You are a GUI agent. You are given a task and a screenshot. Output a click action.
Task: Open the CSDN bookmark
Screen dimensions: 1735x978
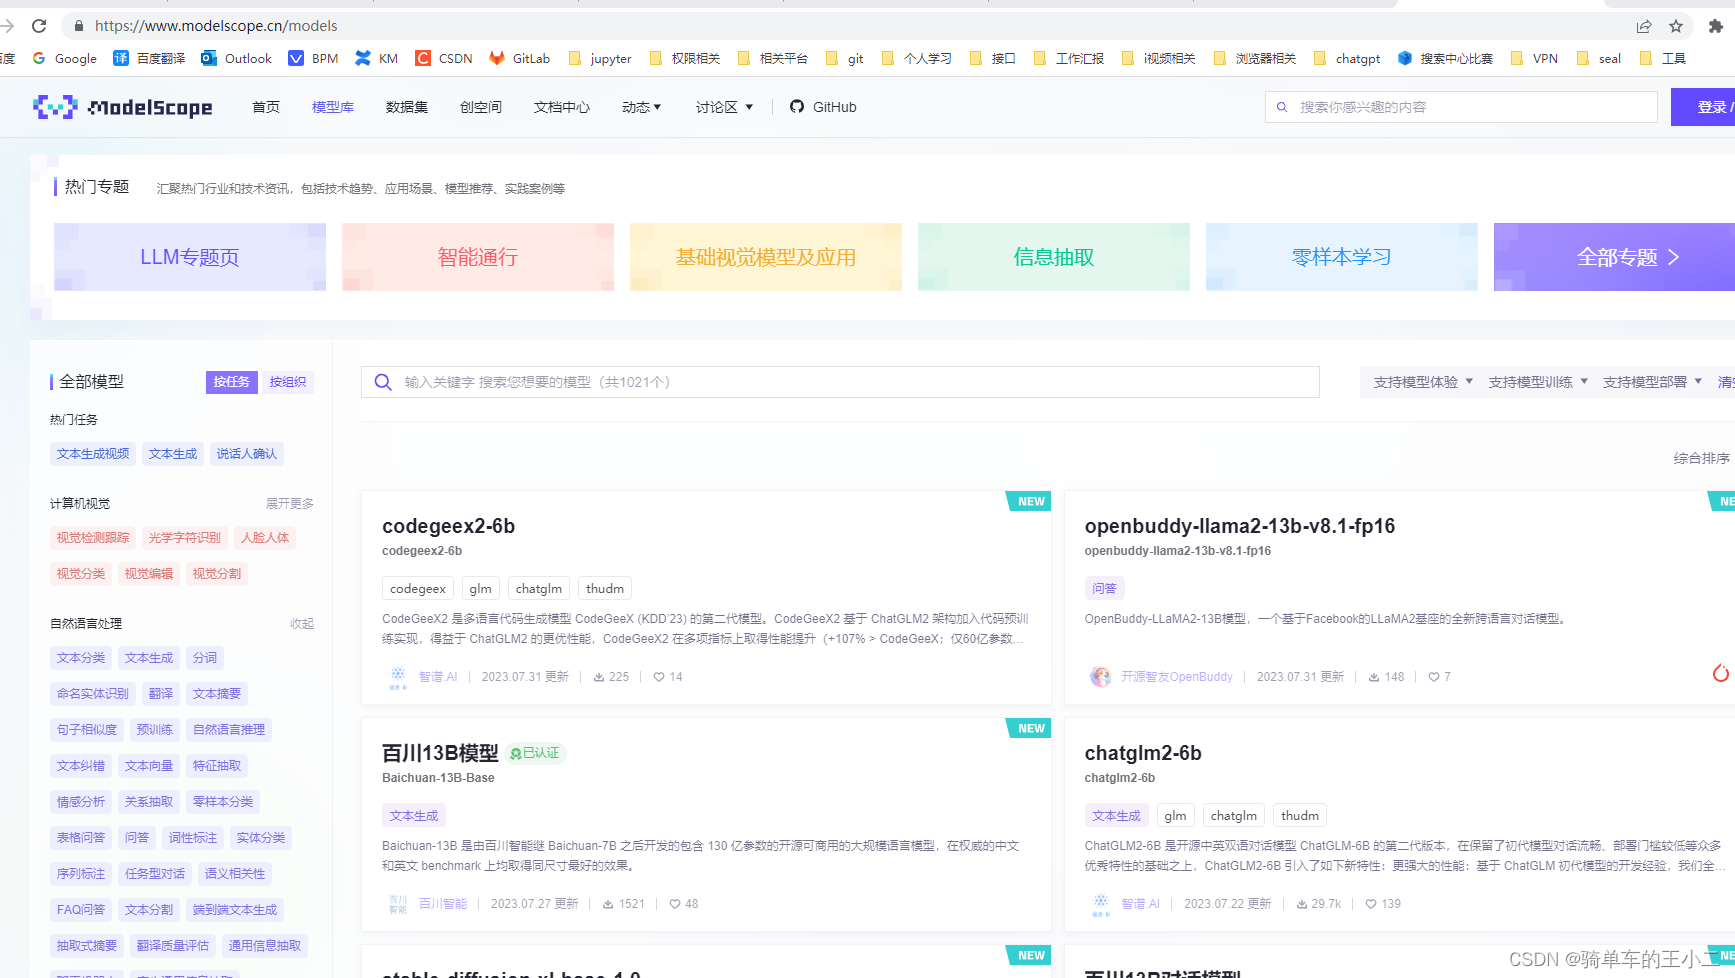(444, 58)
